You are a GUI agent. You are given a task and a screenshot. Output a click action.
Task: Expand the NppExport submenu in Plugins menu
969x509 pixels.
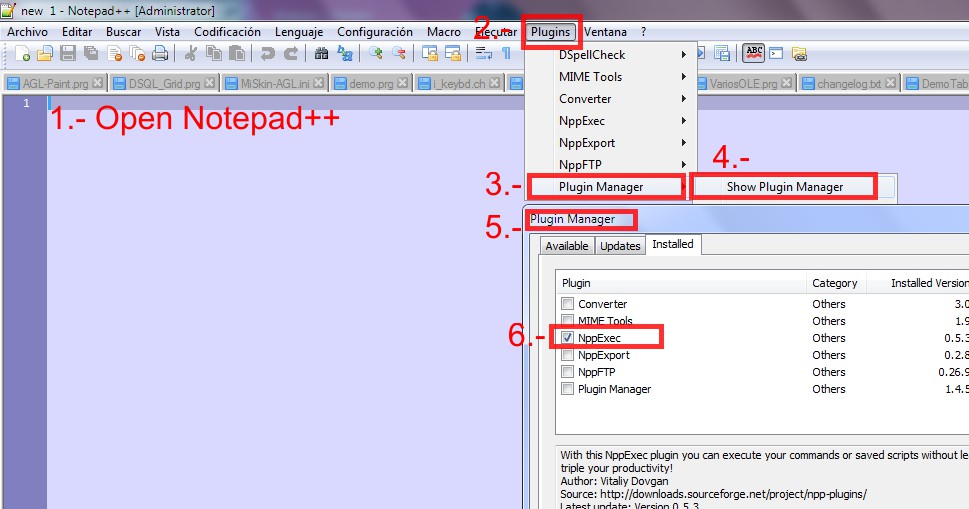click(x=611, y=143)
